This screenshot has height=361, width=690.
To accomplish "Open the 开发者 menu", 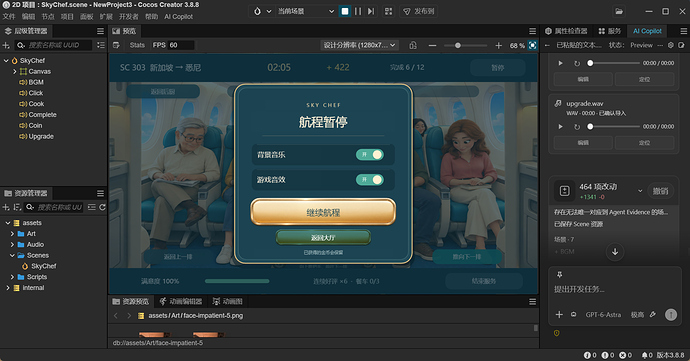I will 128,17.
